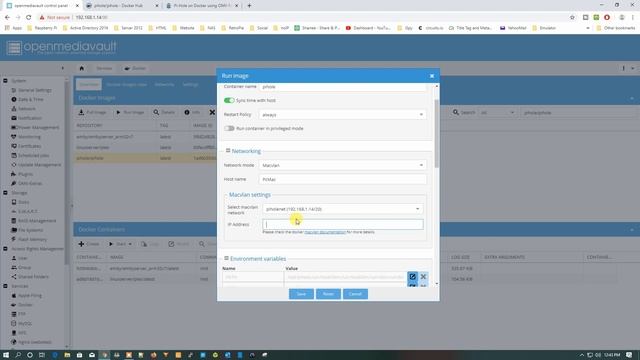Enable the Sync time with host switch

click(x=229, y=100)
